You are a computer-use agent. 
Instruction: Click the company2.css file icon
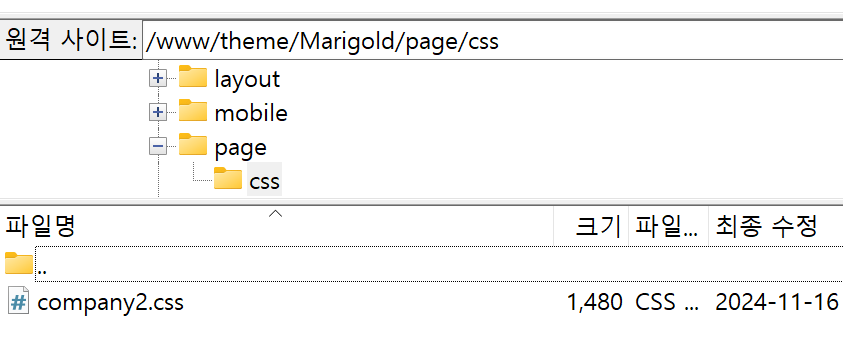point(18,301)
